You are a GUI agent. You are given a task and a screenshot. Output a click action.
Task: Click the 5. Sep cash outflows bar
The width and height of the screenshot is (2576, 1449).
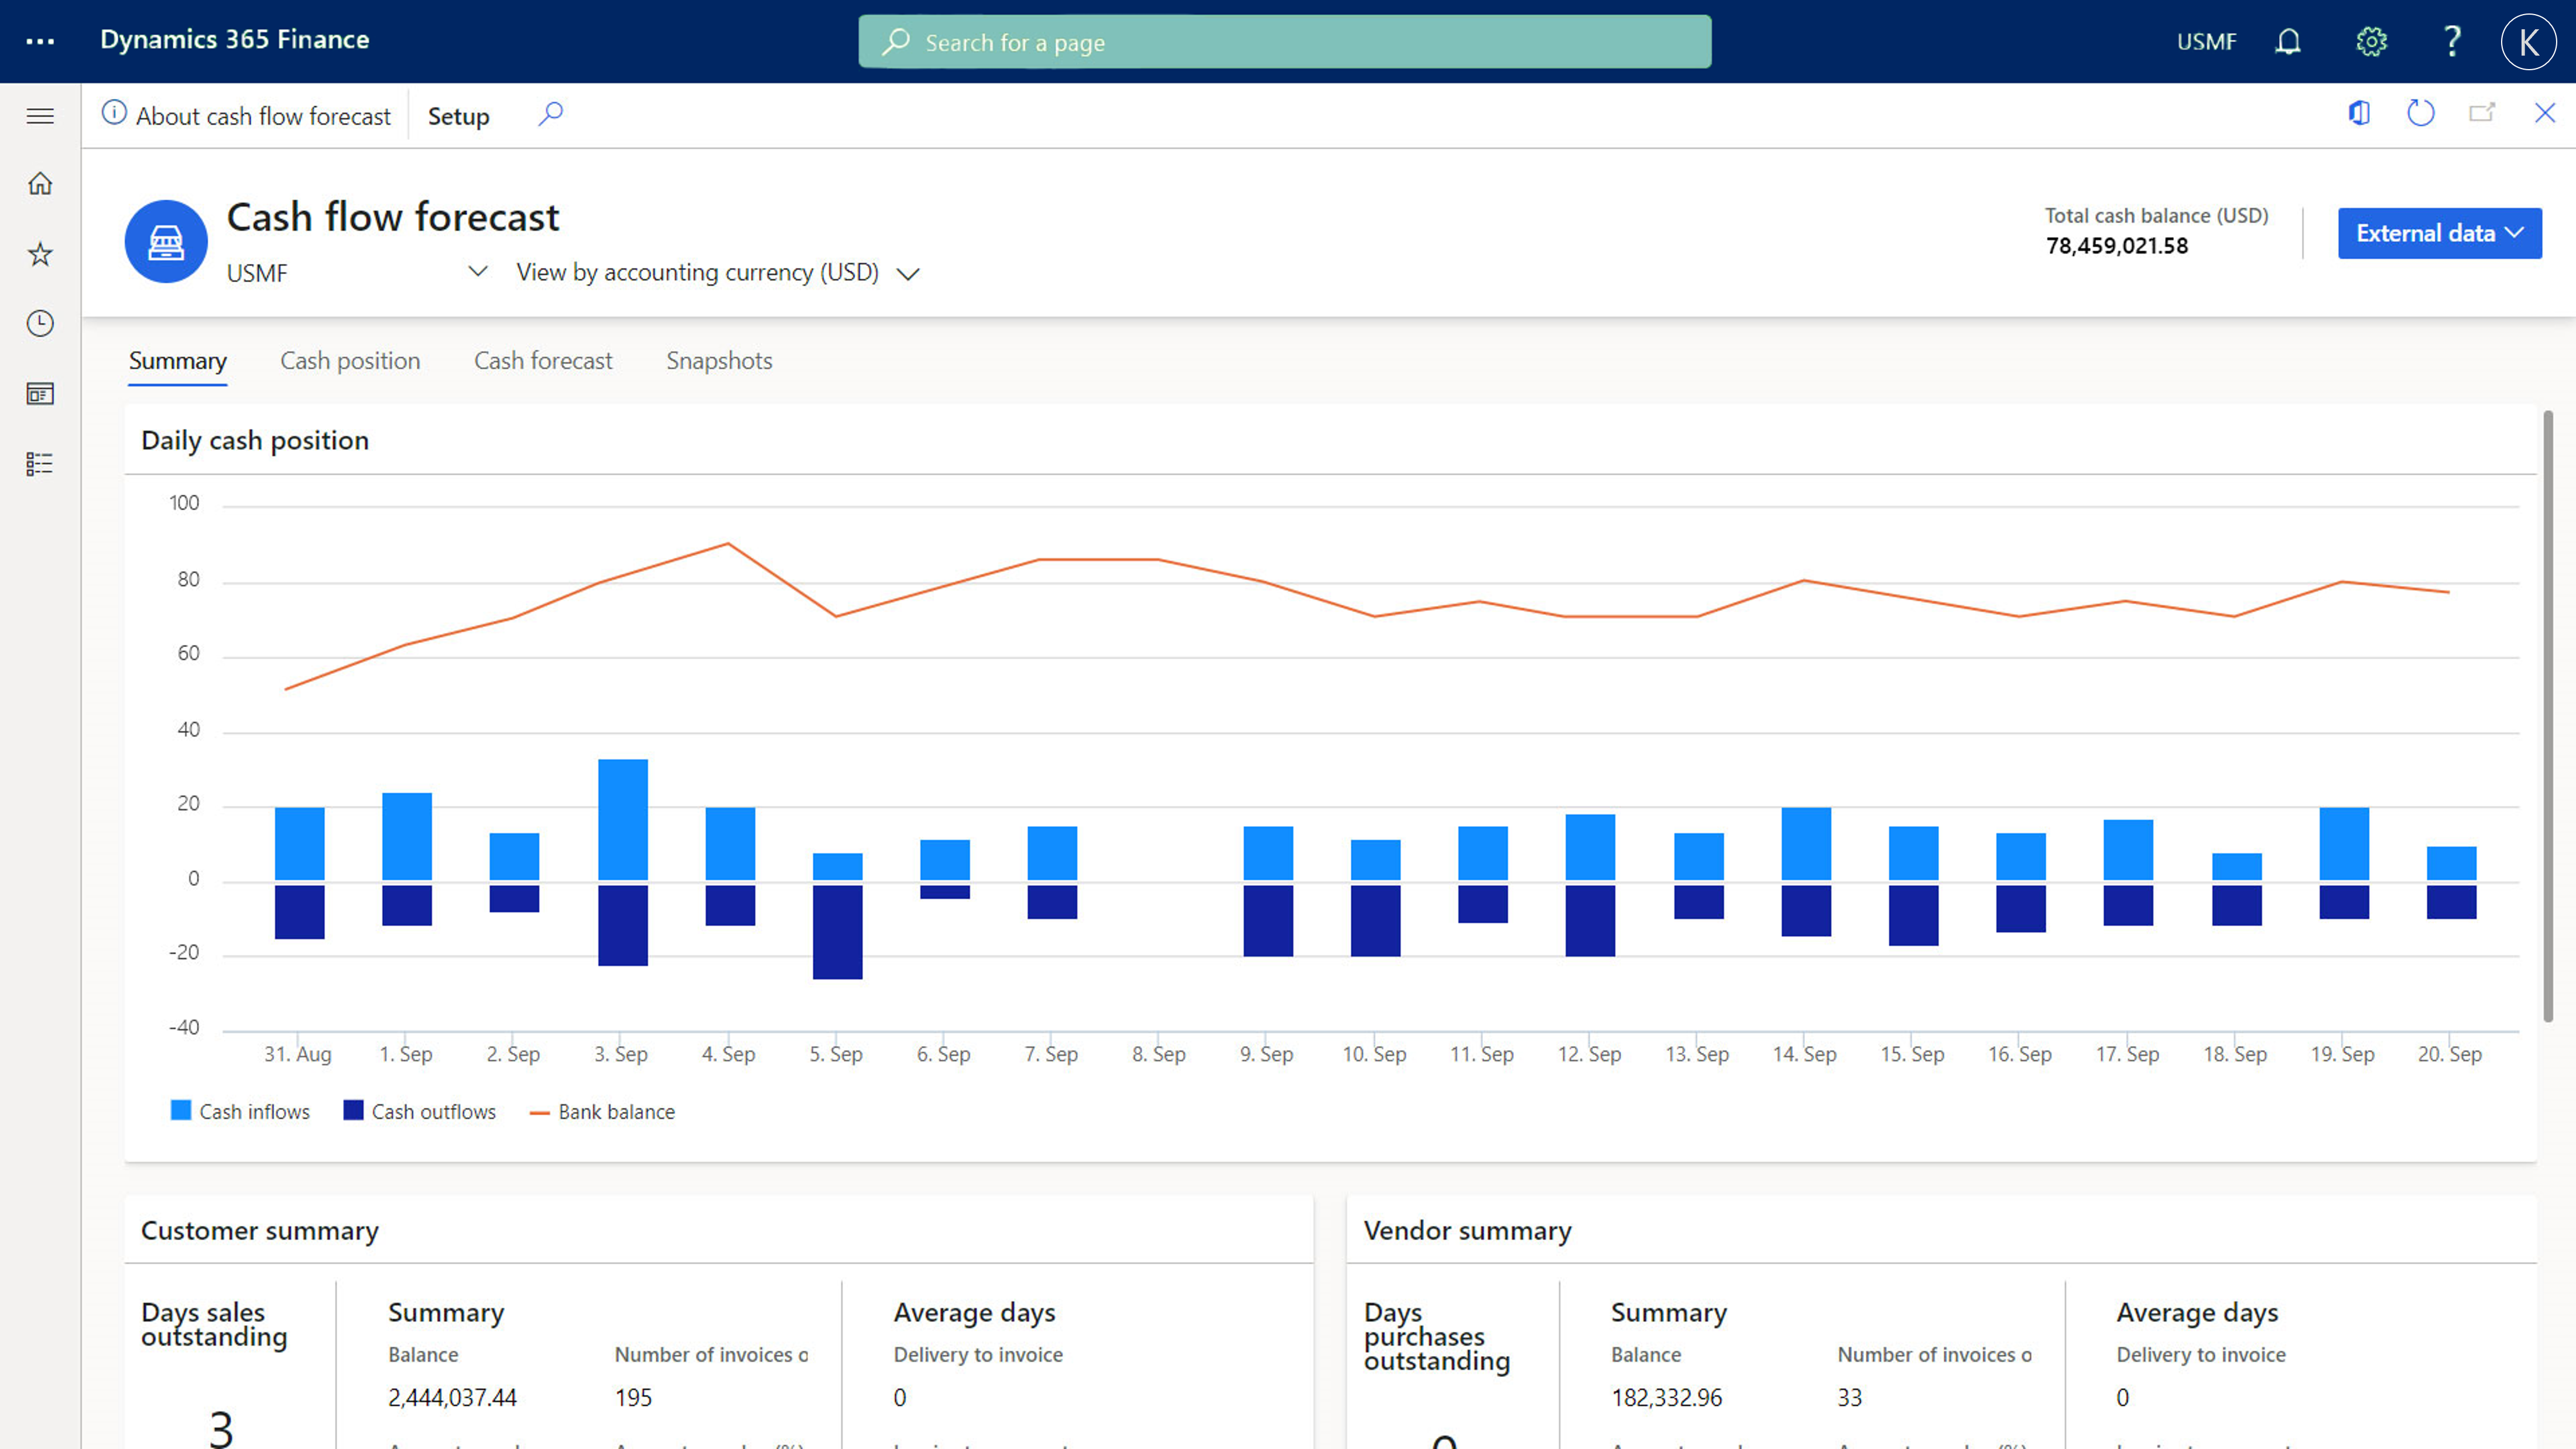click(x=837, y=932)
